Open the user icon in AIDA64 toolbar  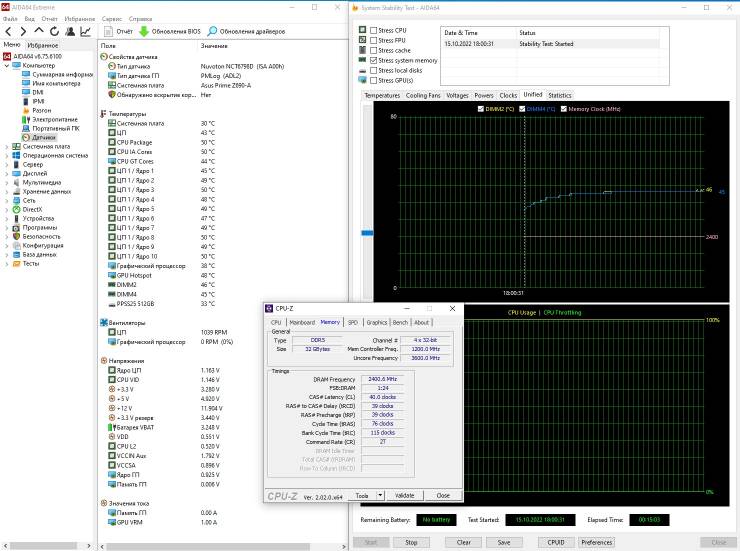coord(70,31)
